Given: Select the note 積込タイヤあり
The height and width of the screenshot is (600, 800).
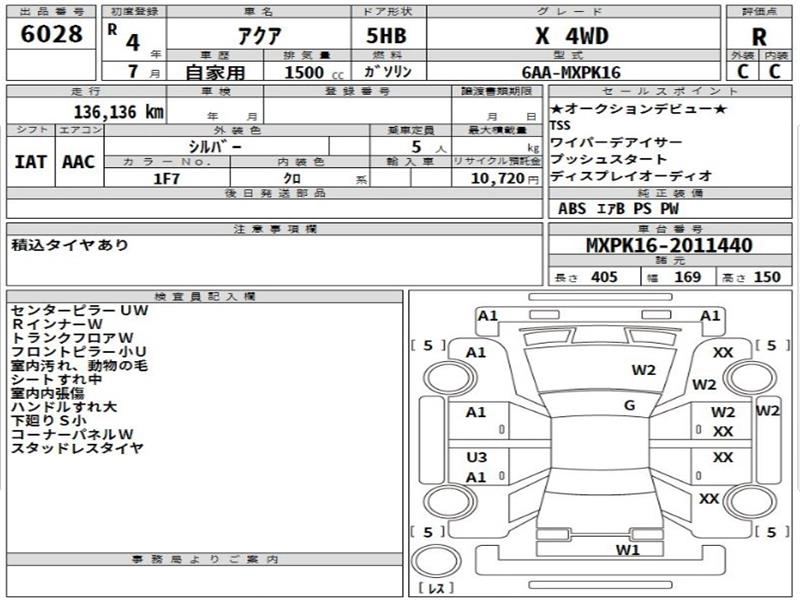Looking at the screenshot, I should pyautogui.click(x=70, y=245).
